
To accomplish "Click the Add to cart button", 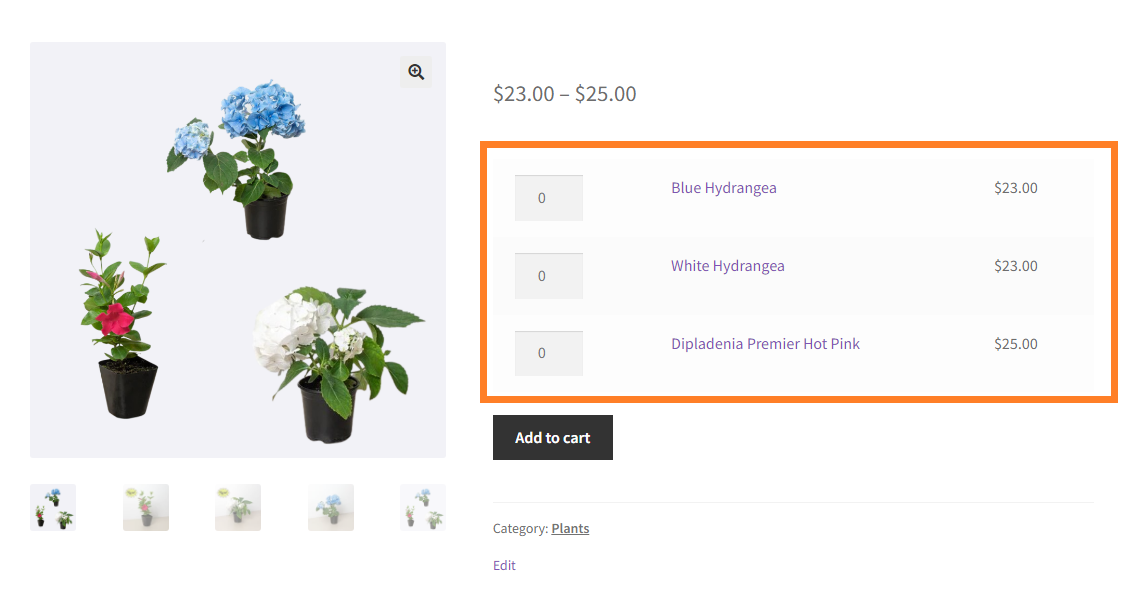I will [x=553, y=437].
